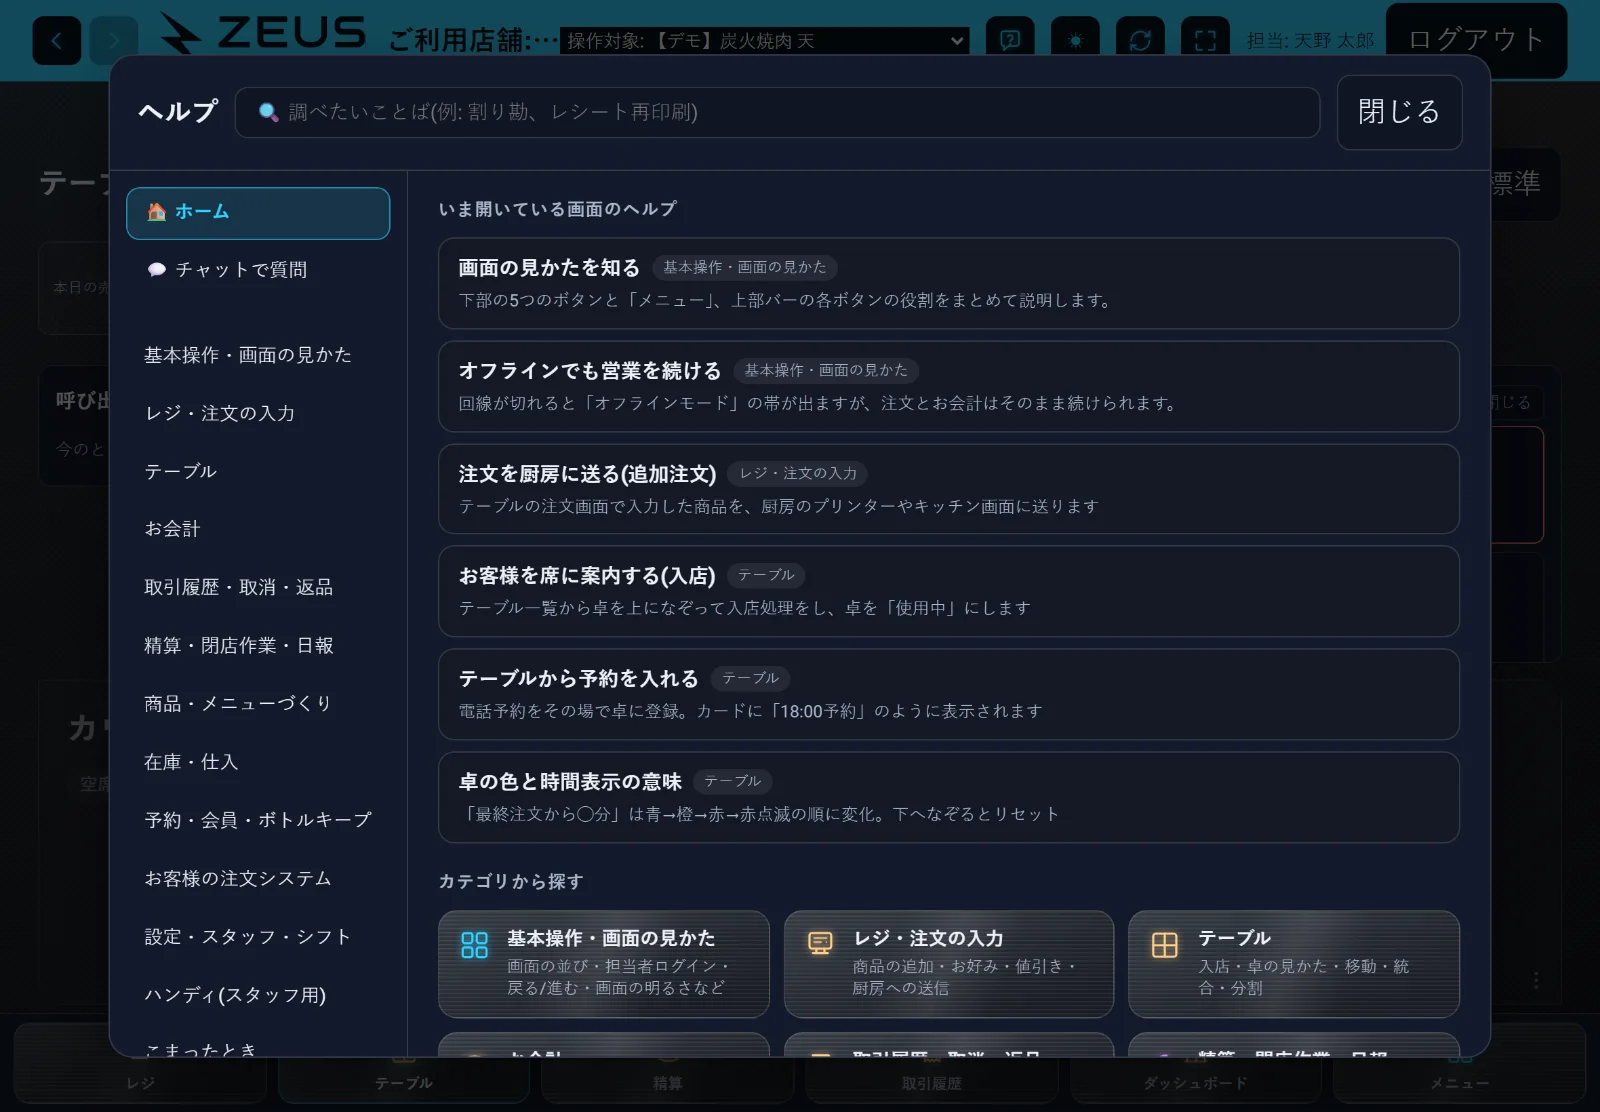1600x1112 pixels.
Task: Open 基本操作・画面の見かた category card
Action: coord(604,964)
